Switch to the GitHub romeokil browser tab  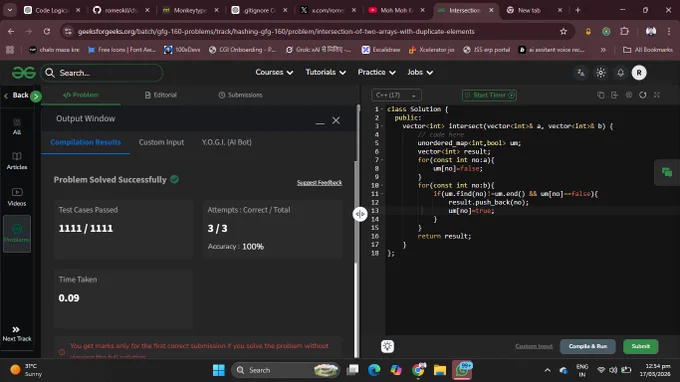(x=121, y=10)
